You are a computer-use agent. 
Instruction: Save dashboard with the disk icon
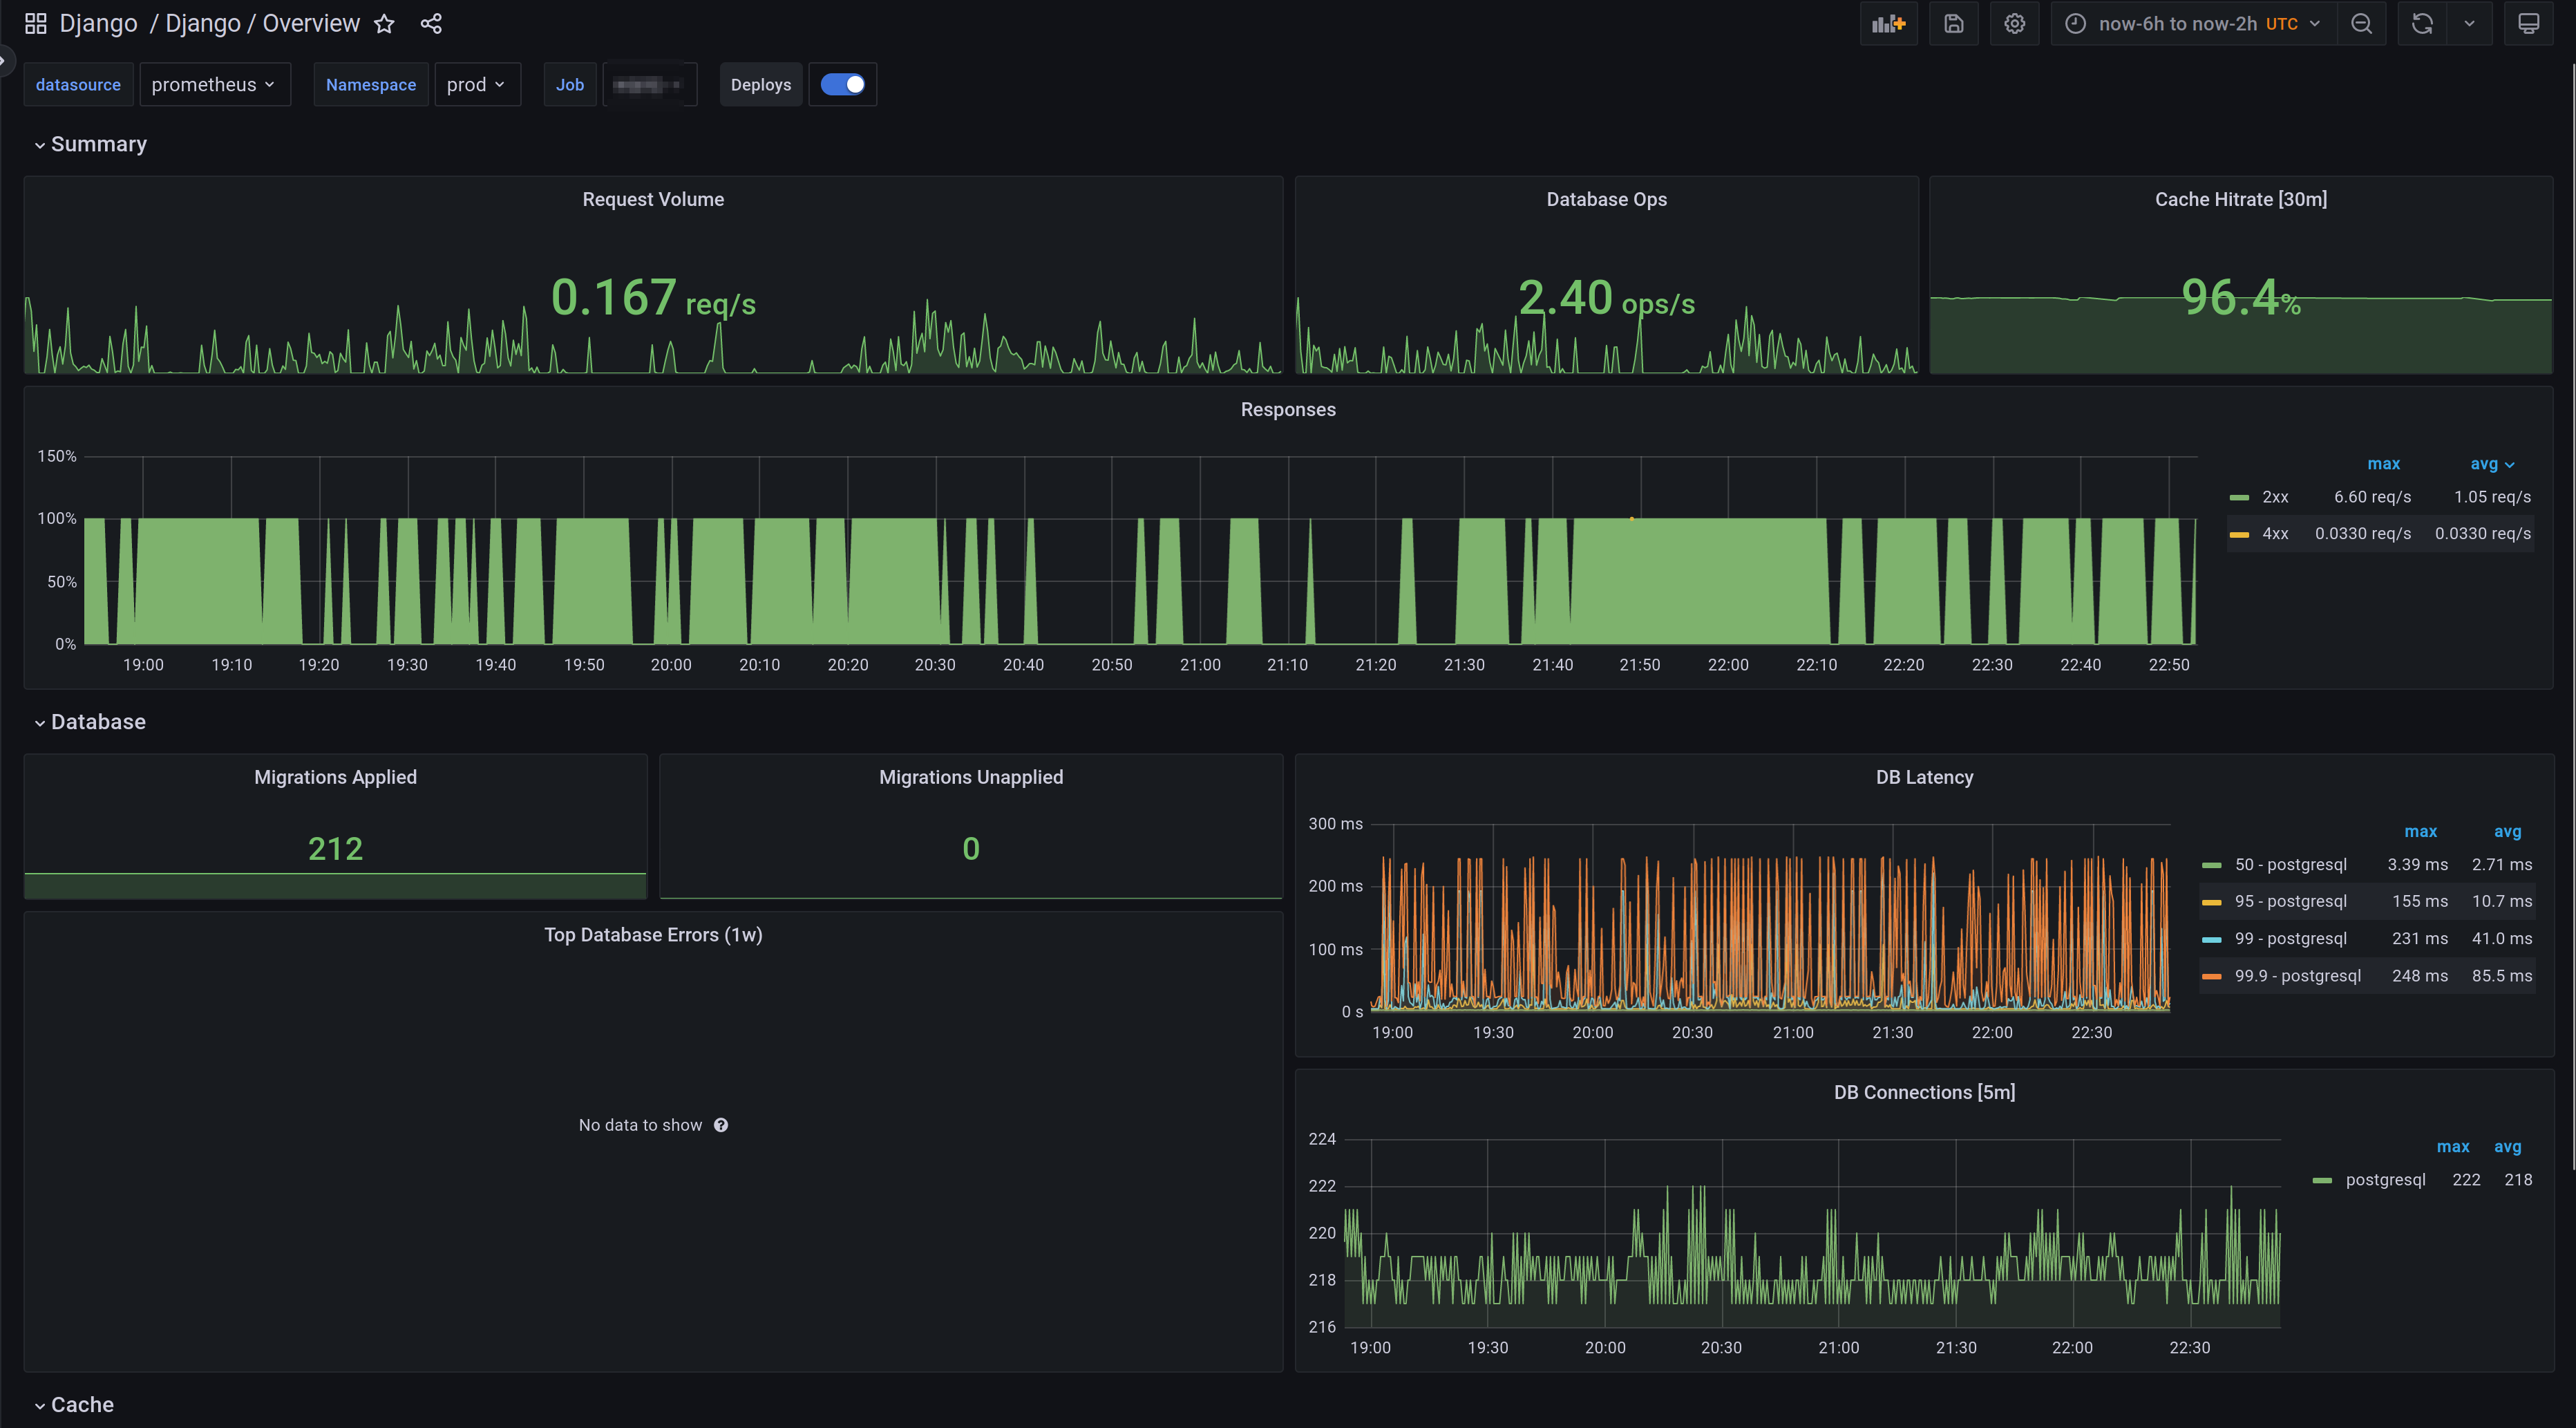coord(1953,24)
